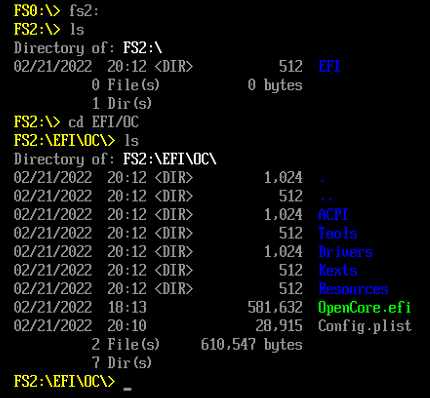Viewport: 430px width, 398px height.
Task: Click the Tools directory name
Action: click(338, 233)
